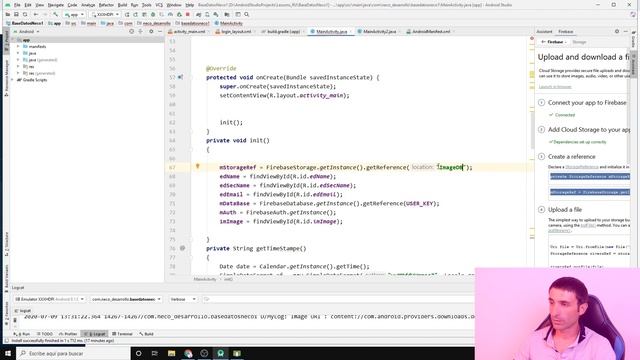The image size is (640, 360).
Task: Open the Verbose log level dropdown
Action: click(x=183, y=299)
